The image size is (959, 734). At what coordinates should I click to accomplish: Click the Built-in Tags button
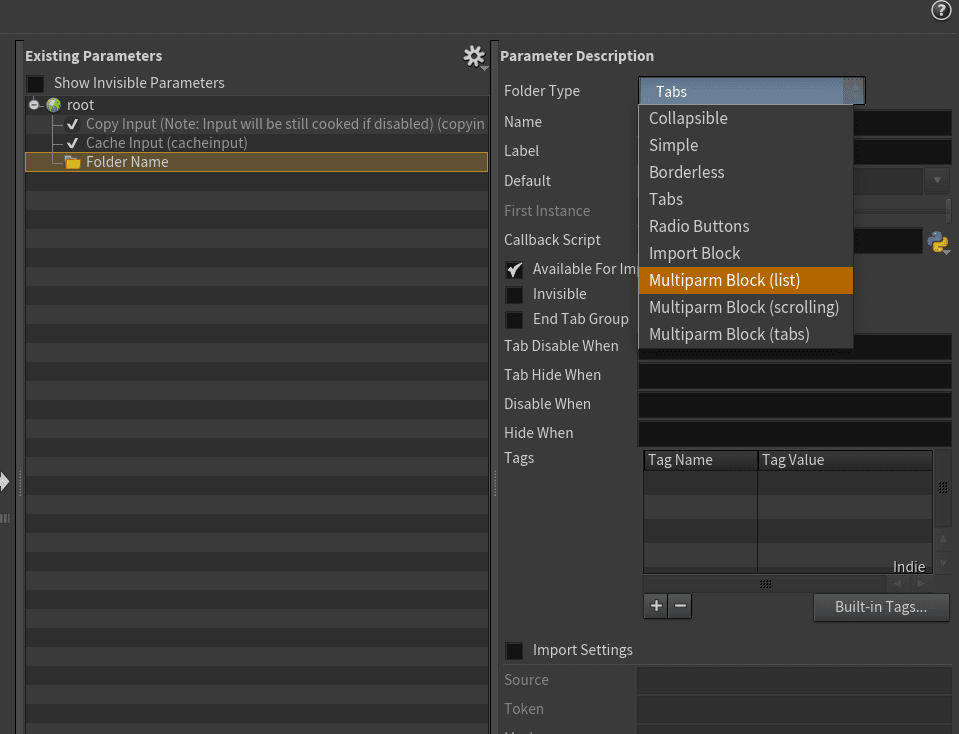coord(880,607)
